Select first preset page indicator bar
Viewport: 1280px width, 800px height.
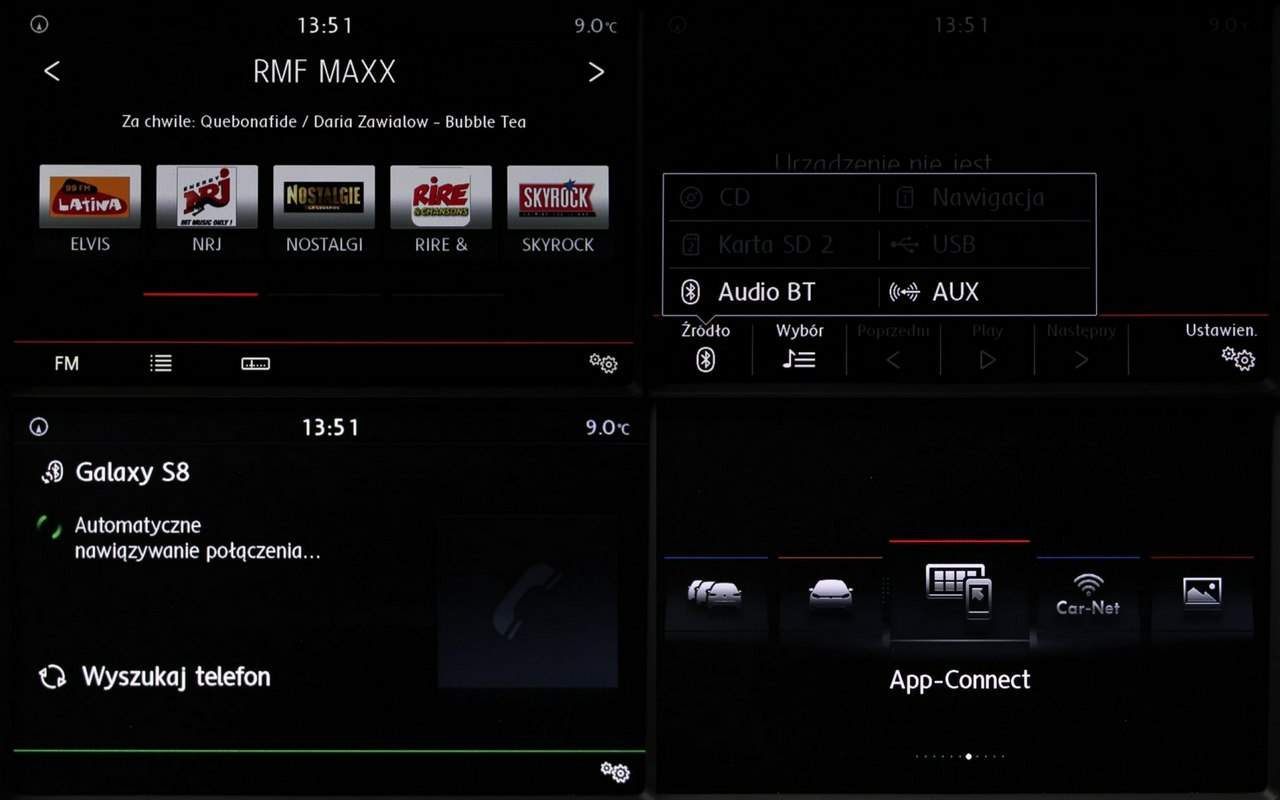[200, 294]
